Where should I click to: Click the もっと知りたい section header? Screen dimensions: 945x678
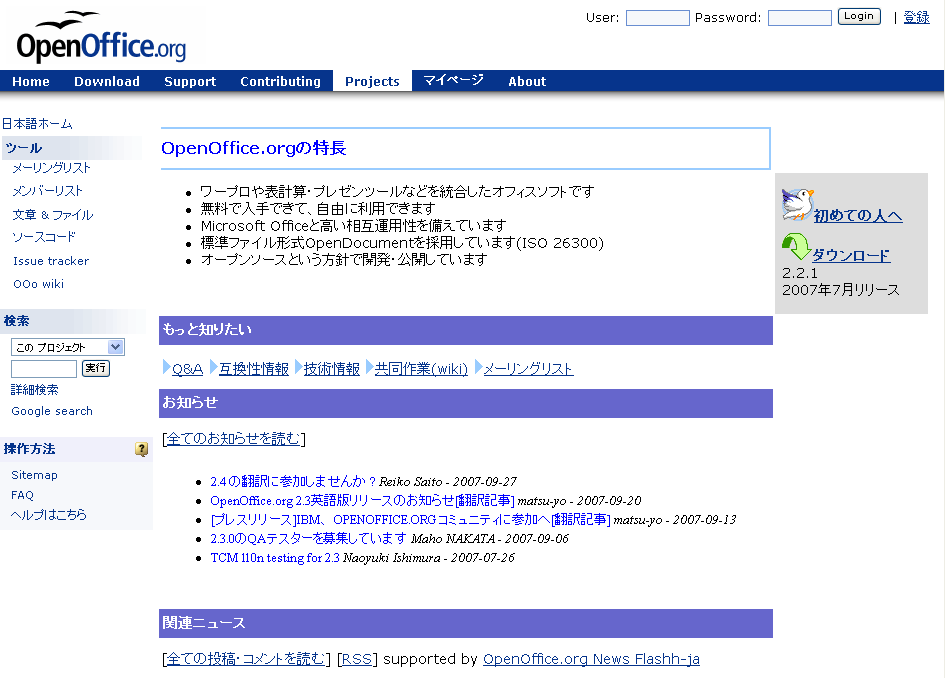tap(466, 330)
